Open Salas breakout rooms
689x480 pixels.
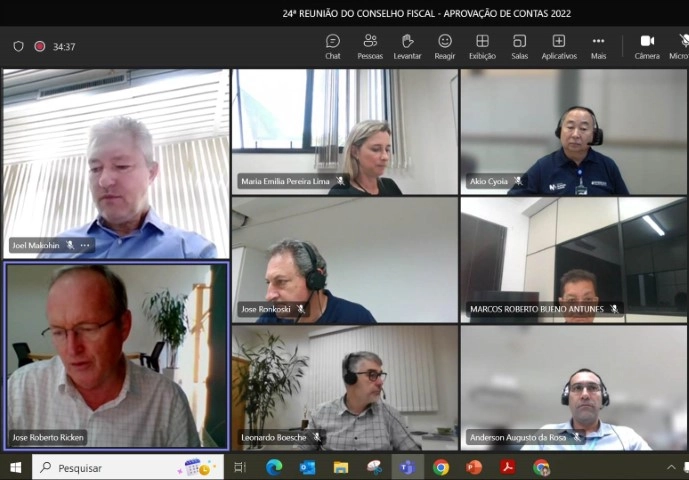click(519, 47)
